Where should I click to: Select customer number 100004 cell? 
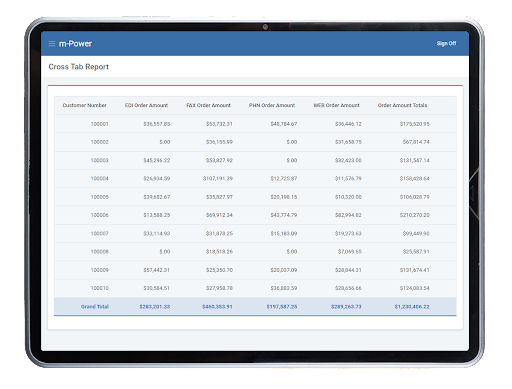point(100,179)
